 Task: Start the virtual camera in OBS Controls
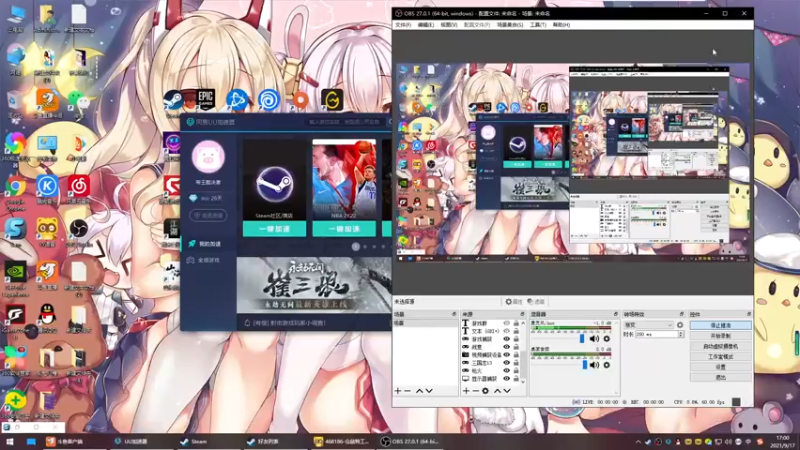(720, 346)
